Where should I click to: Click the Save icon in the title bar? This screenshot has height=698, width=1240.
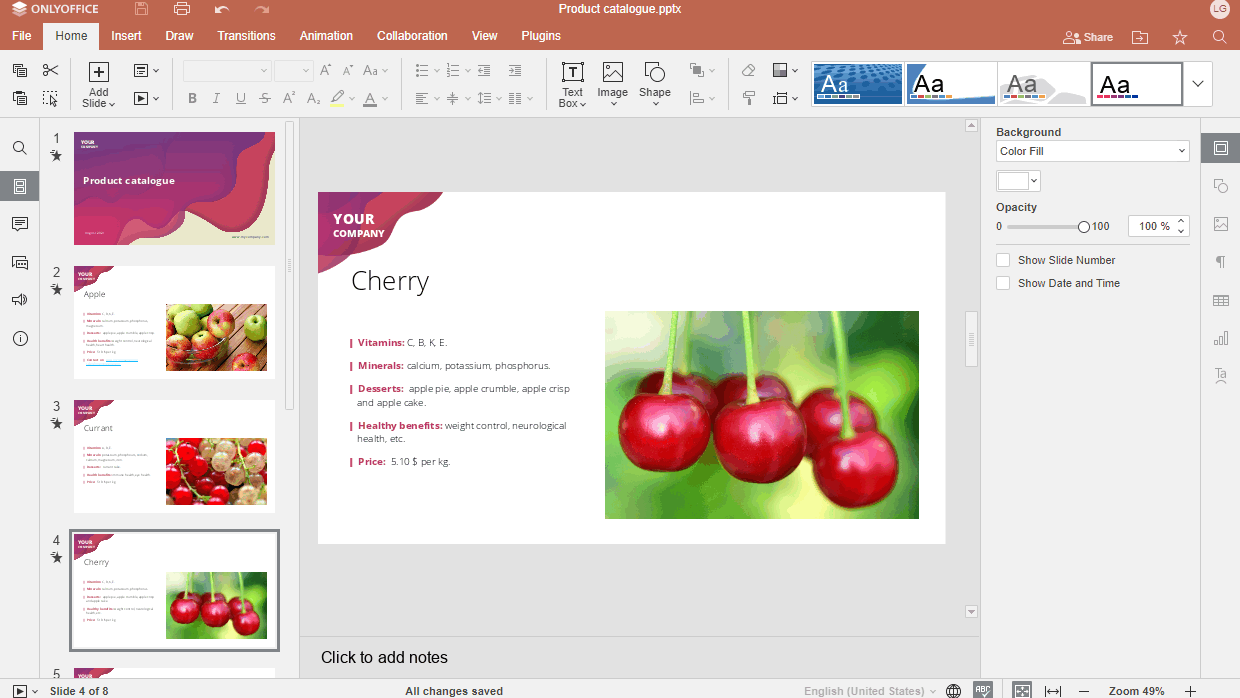pyautogui.click(x=141, y=9)
